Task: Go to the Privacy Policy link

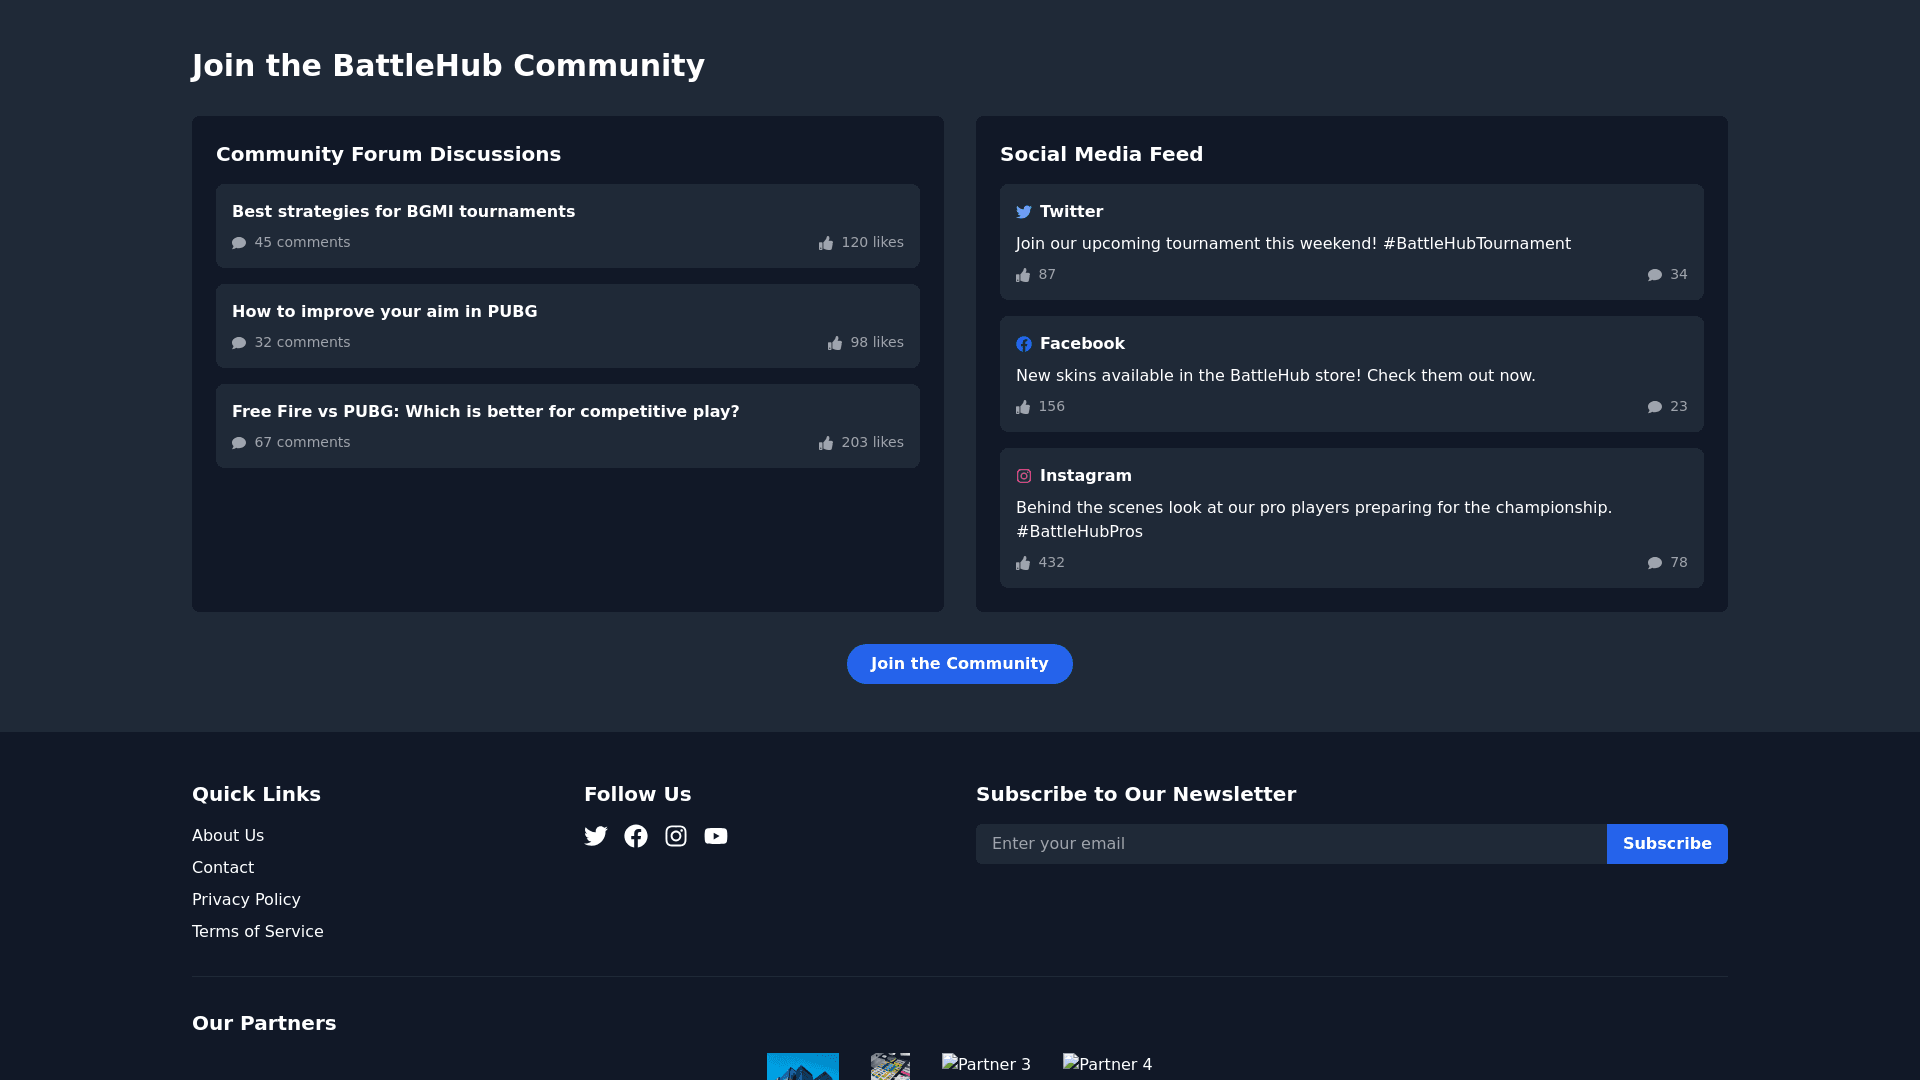Action: pos(246,900)
